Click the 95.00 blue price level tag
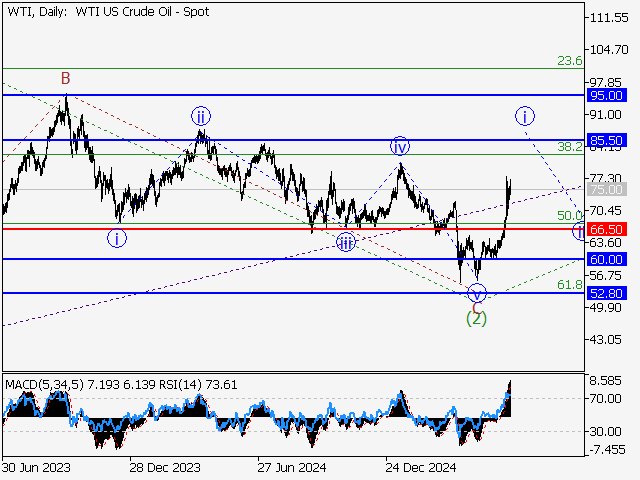This screenshot has height=480, width=640. [608, 95]
